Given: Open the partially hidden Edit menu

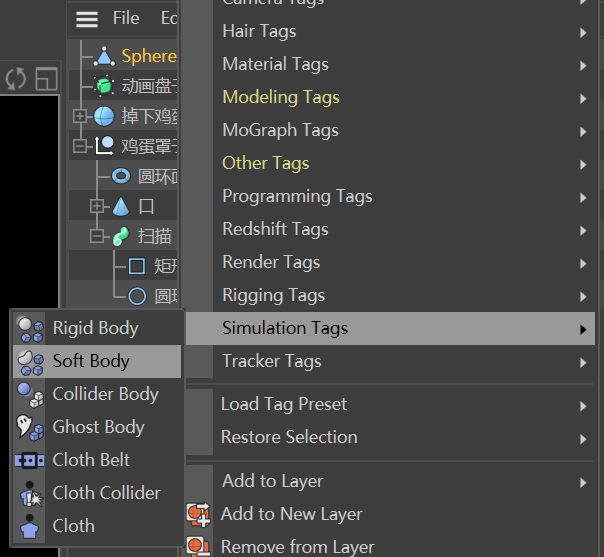Looking at the screenshot, I should (x=169, y=18).
